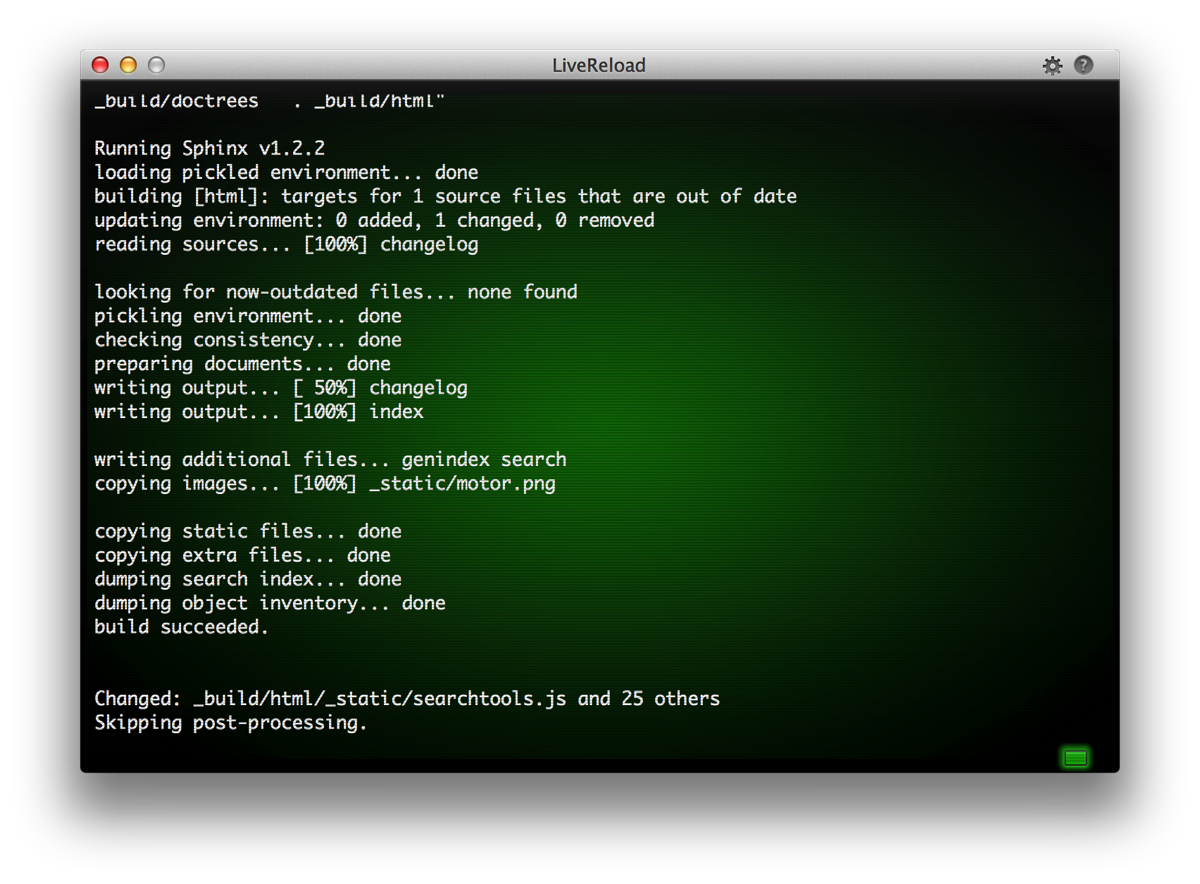
Task: Click 'preparing documents... done' line
Action: [242, 365]
